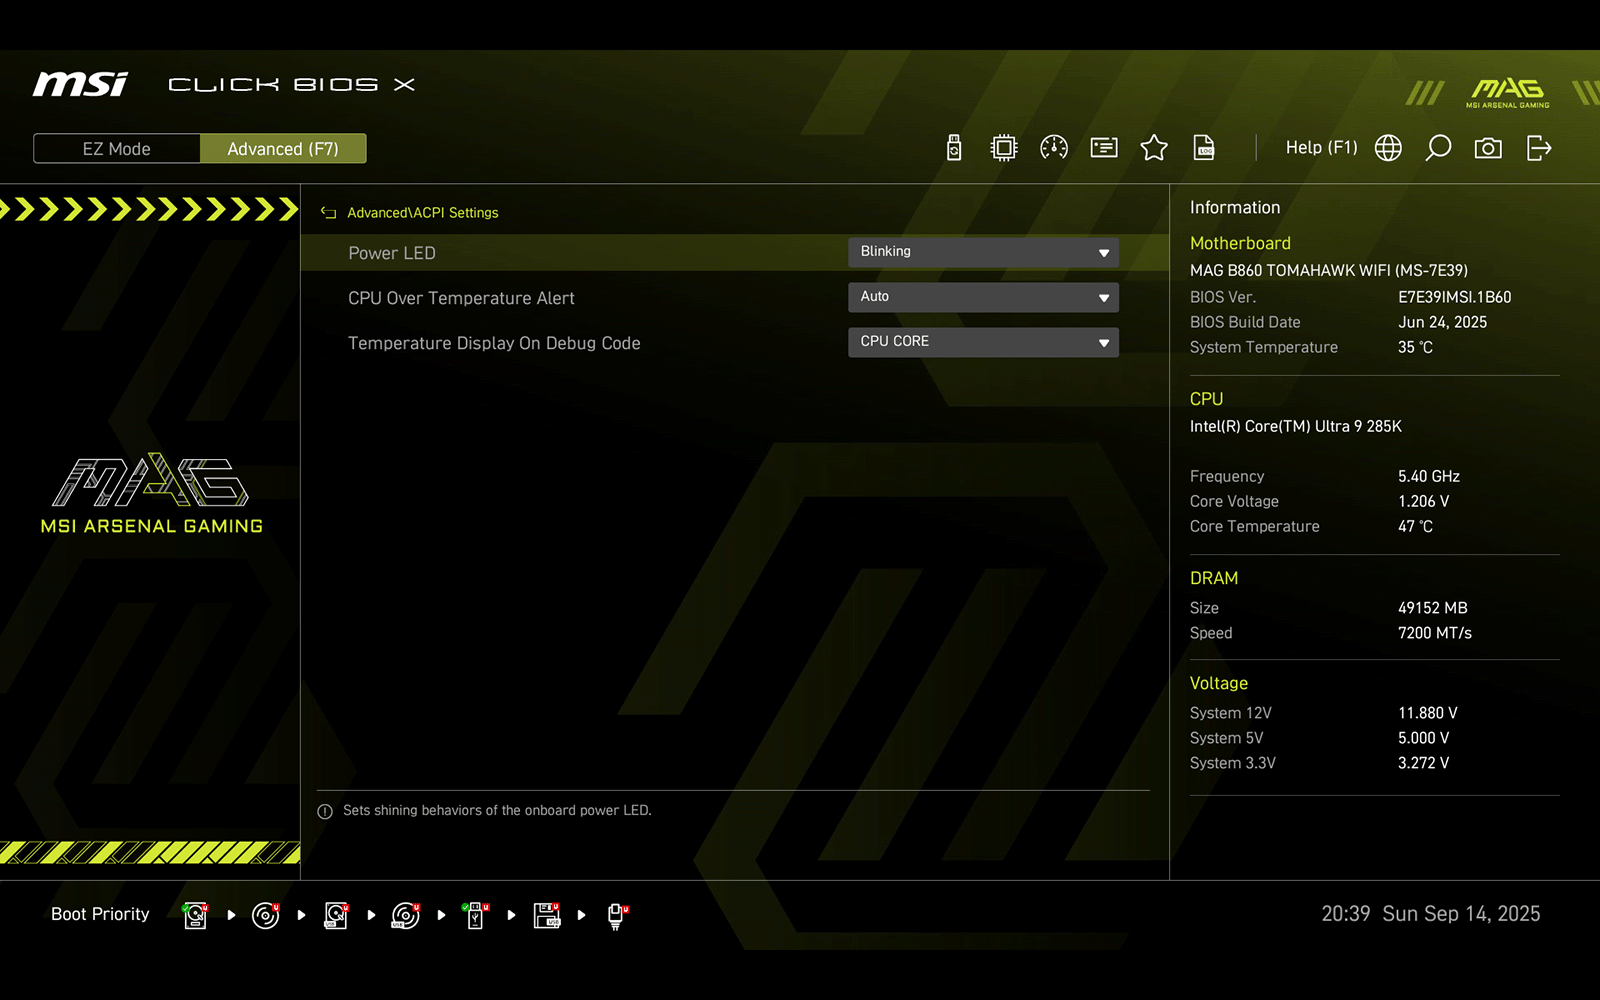The height and width of the screenshot is (1000, 1600).
Task: Open Help (F1)
Action: [1321, 148]
